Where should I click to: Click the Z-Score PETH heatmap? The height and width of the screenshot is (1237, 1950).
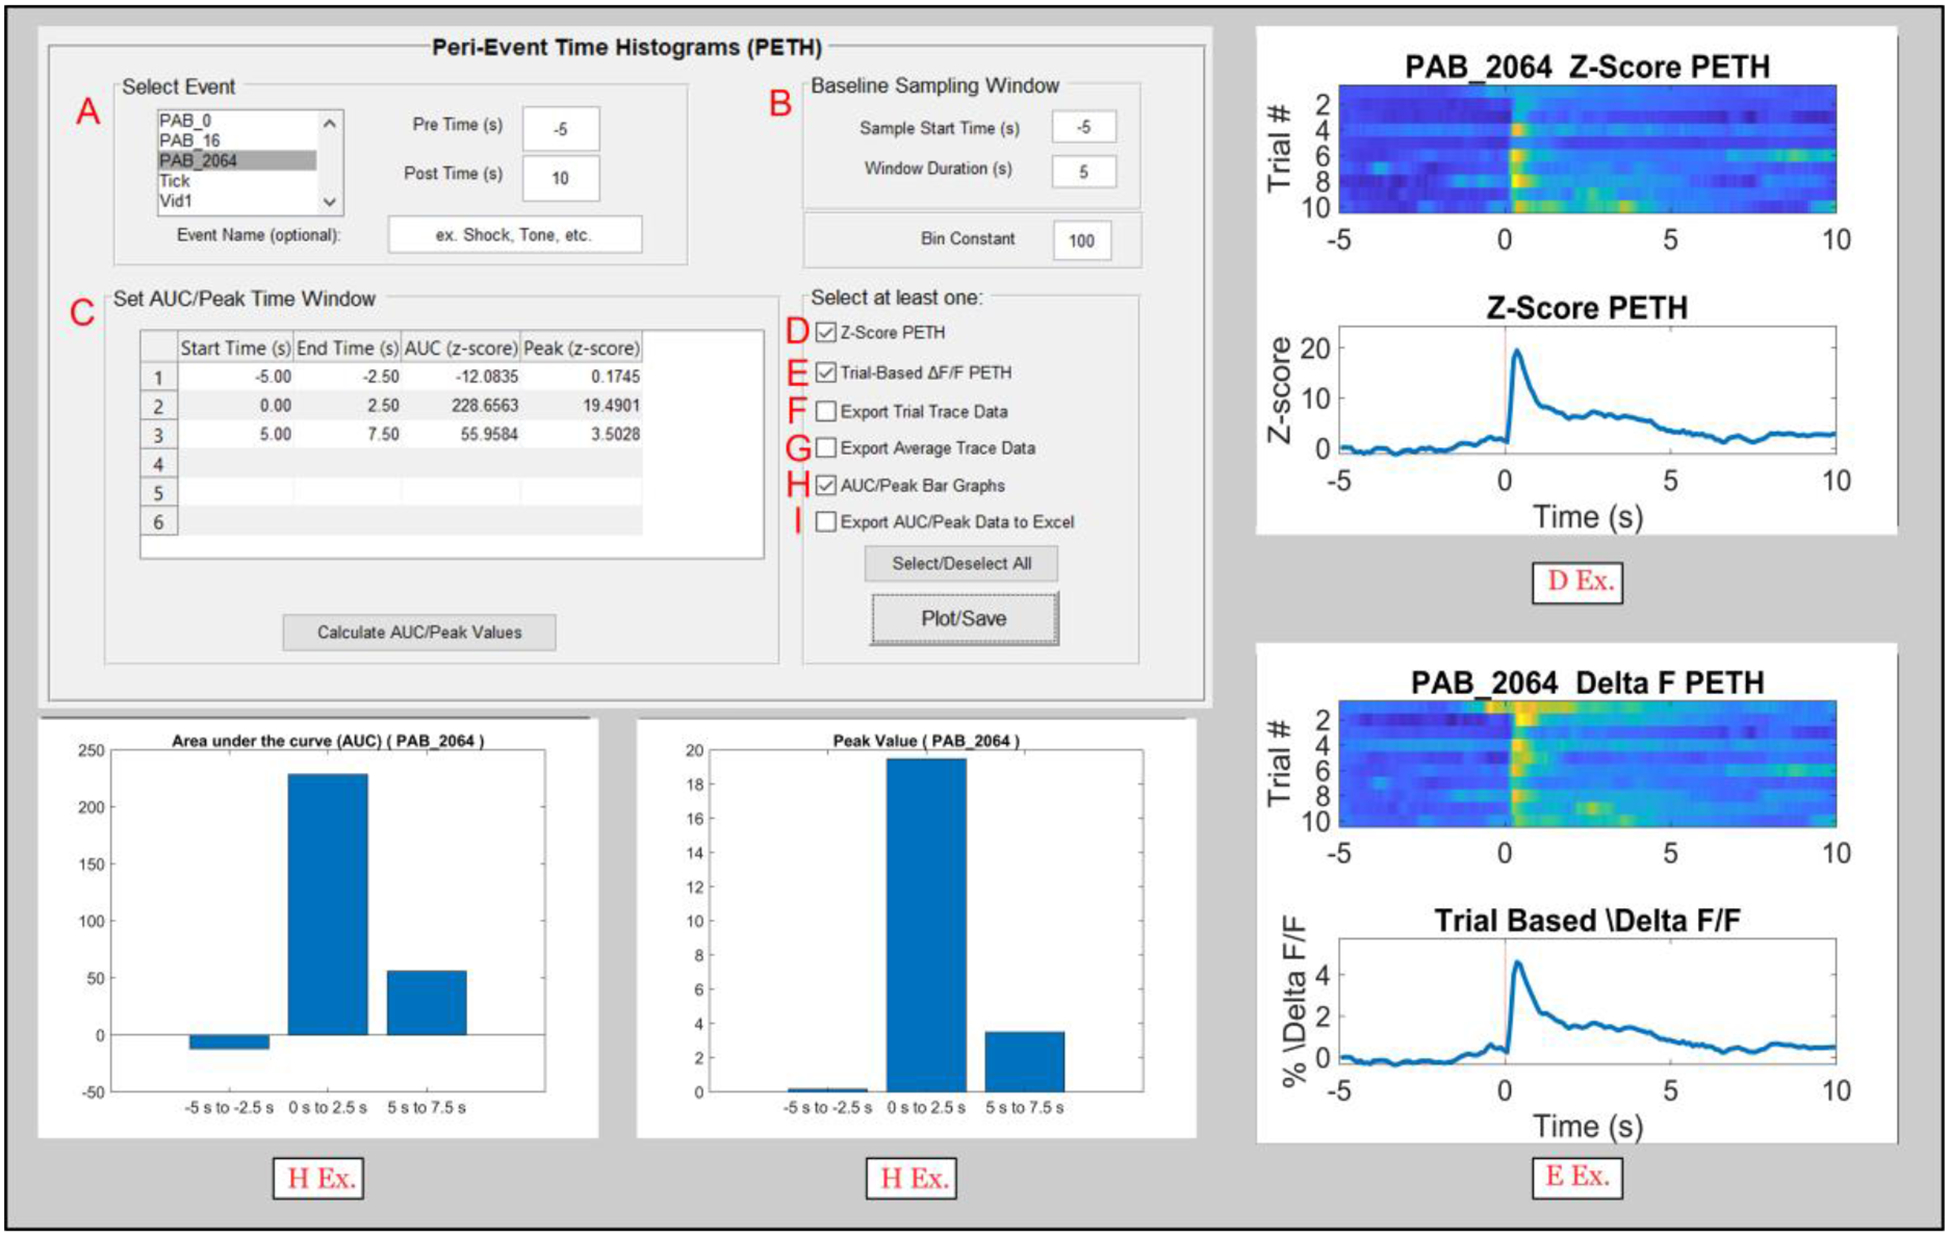click(1587, 149)
